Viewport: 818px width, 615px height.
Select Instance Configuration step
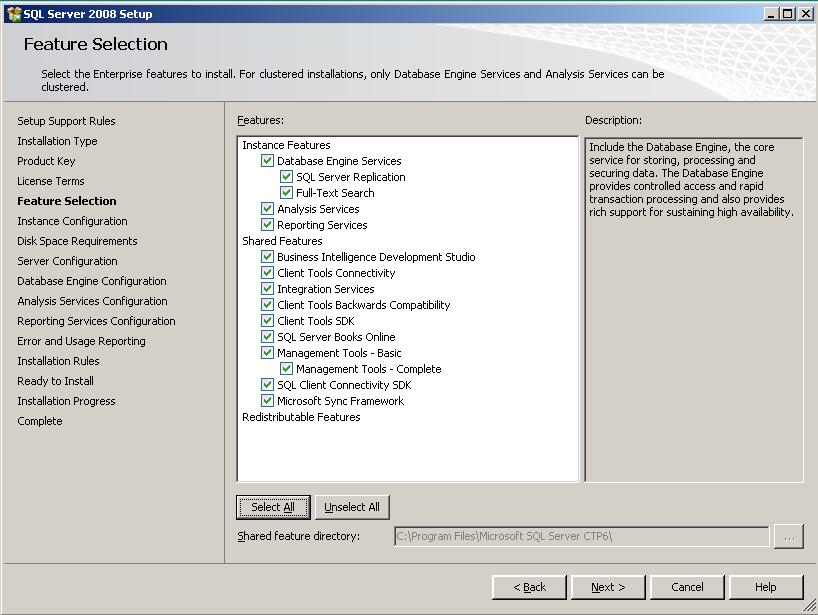pyautogui.click(x=72, y=221)
